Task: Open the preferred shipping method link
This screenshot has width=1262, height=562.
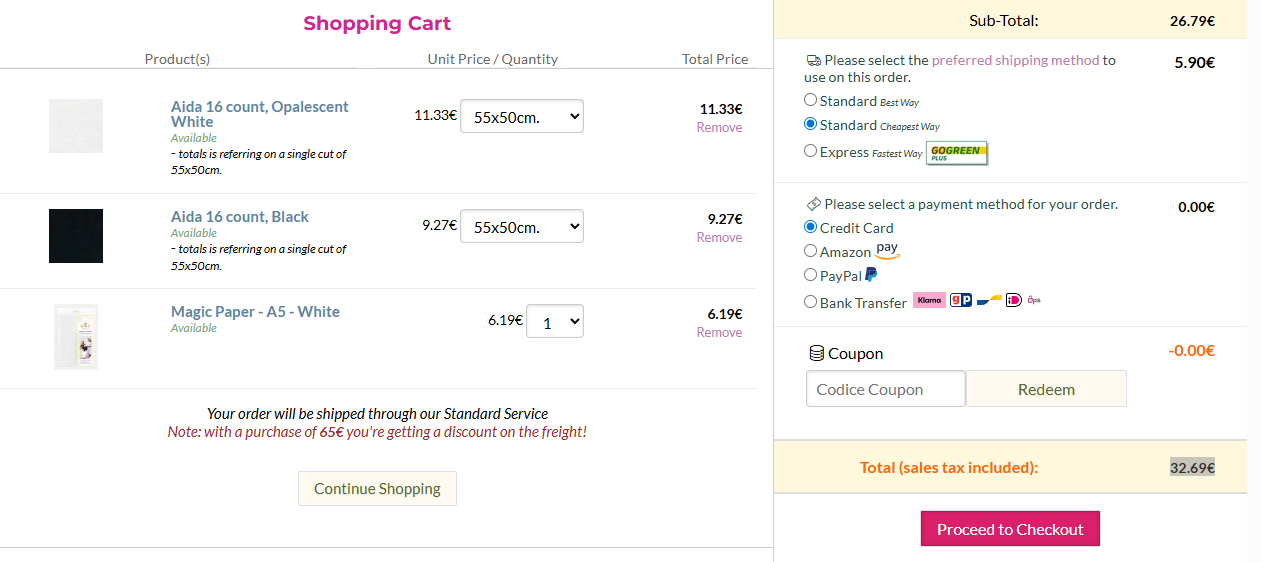Action: (1015, 60)
